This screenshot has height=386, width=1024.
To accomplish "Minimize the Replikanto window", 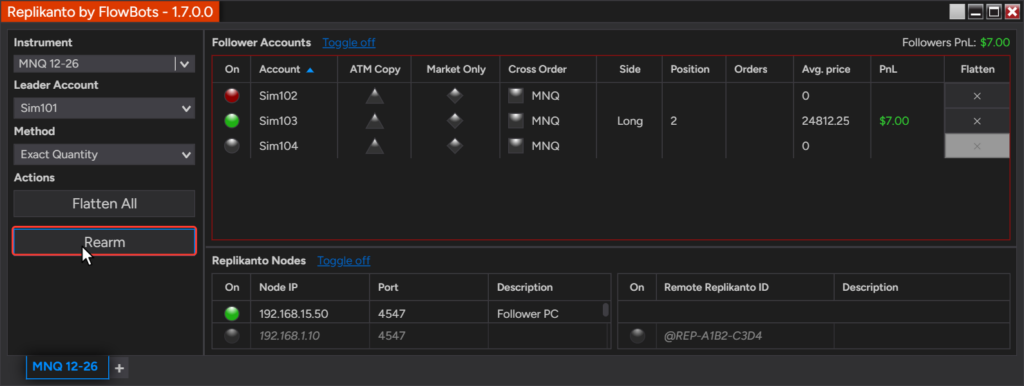I will coord(975,11).
